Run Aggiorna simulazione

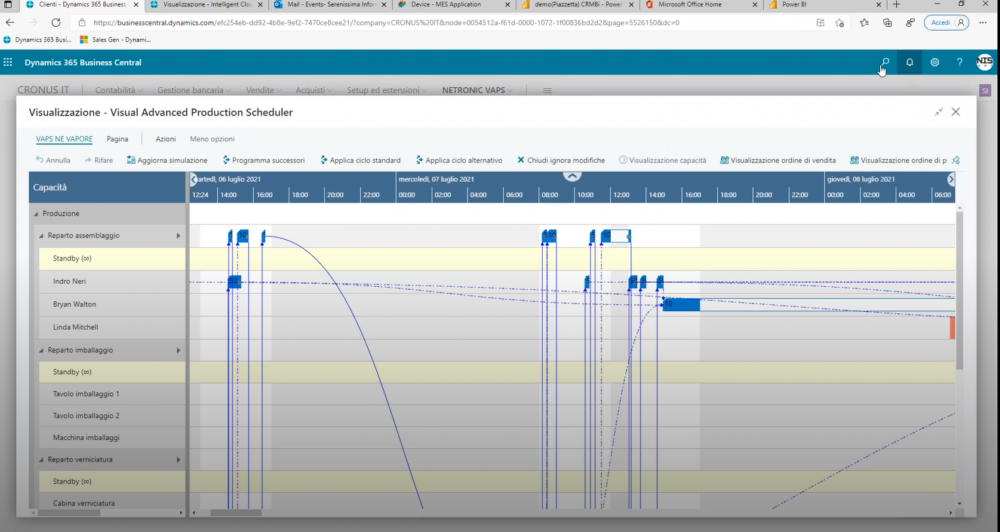point(167,160)
